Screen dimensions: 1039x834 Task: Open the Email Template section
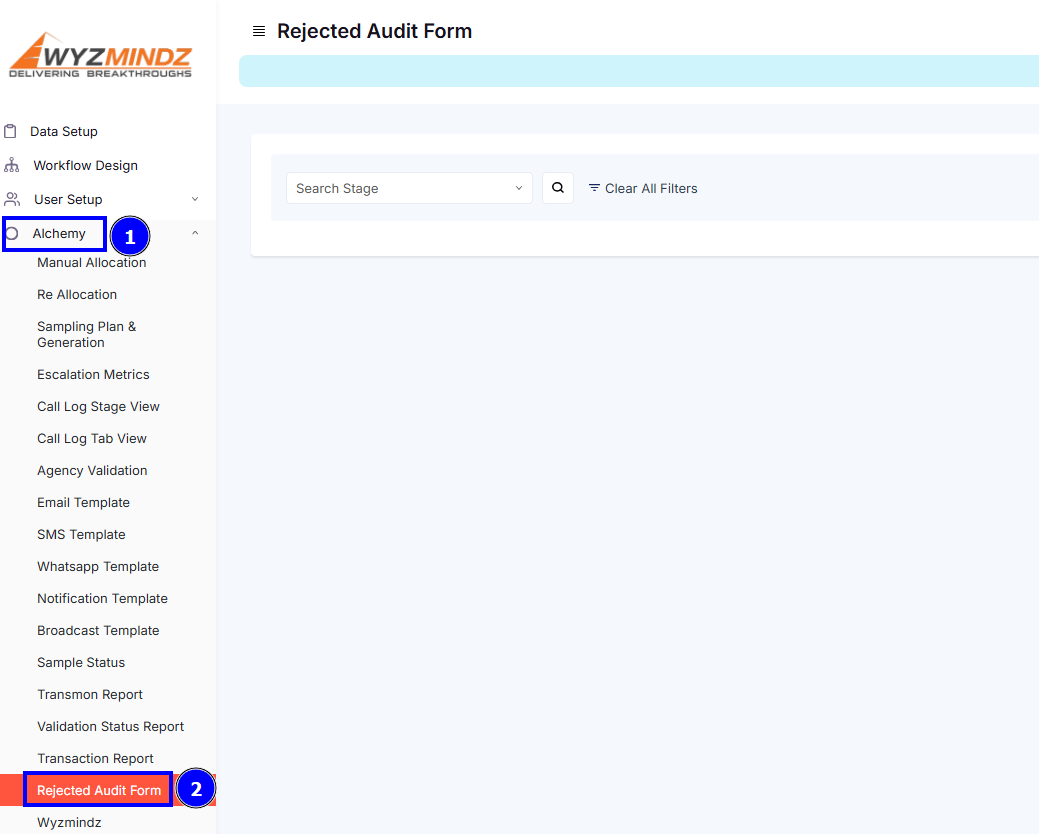point(83,502)
